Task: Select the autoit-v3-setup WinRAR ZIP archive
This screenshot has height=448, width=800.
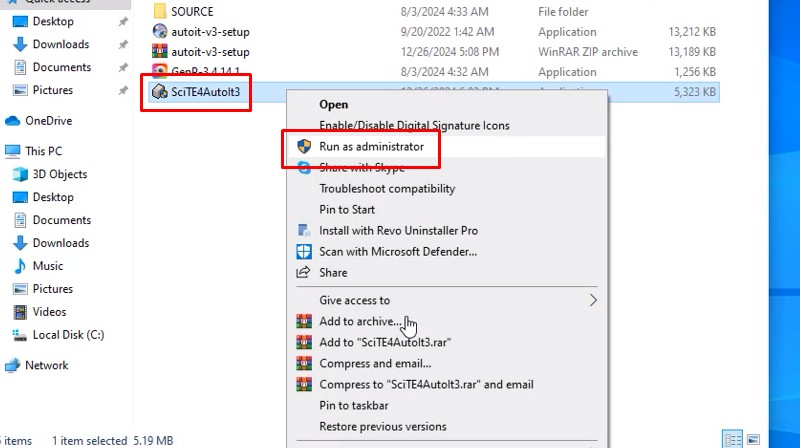Action: pos(210,51)
